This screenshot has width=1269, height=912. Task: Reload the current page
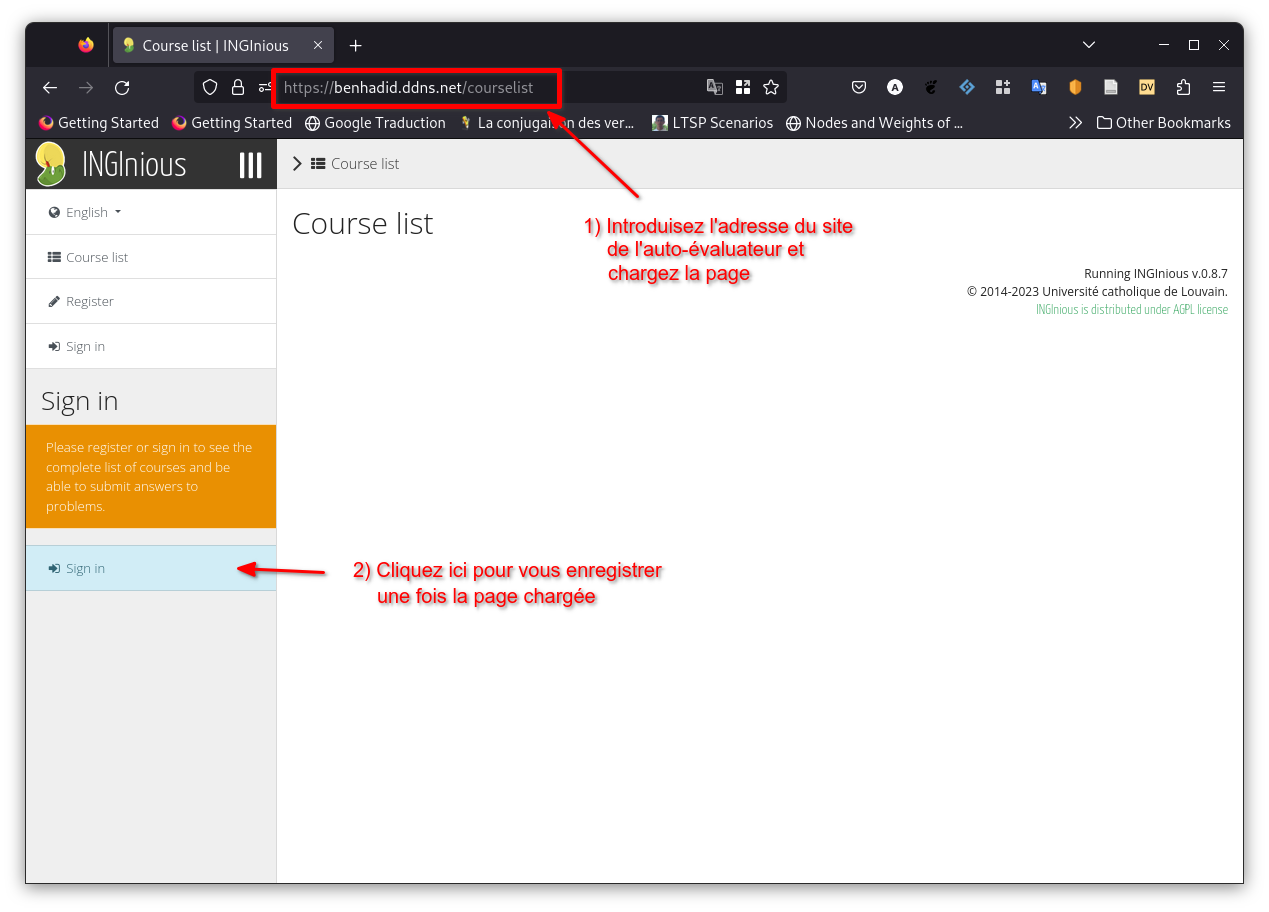coord(122,87)
